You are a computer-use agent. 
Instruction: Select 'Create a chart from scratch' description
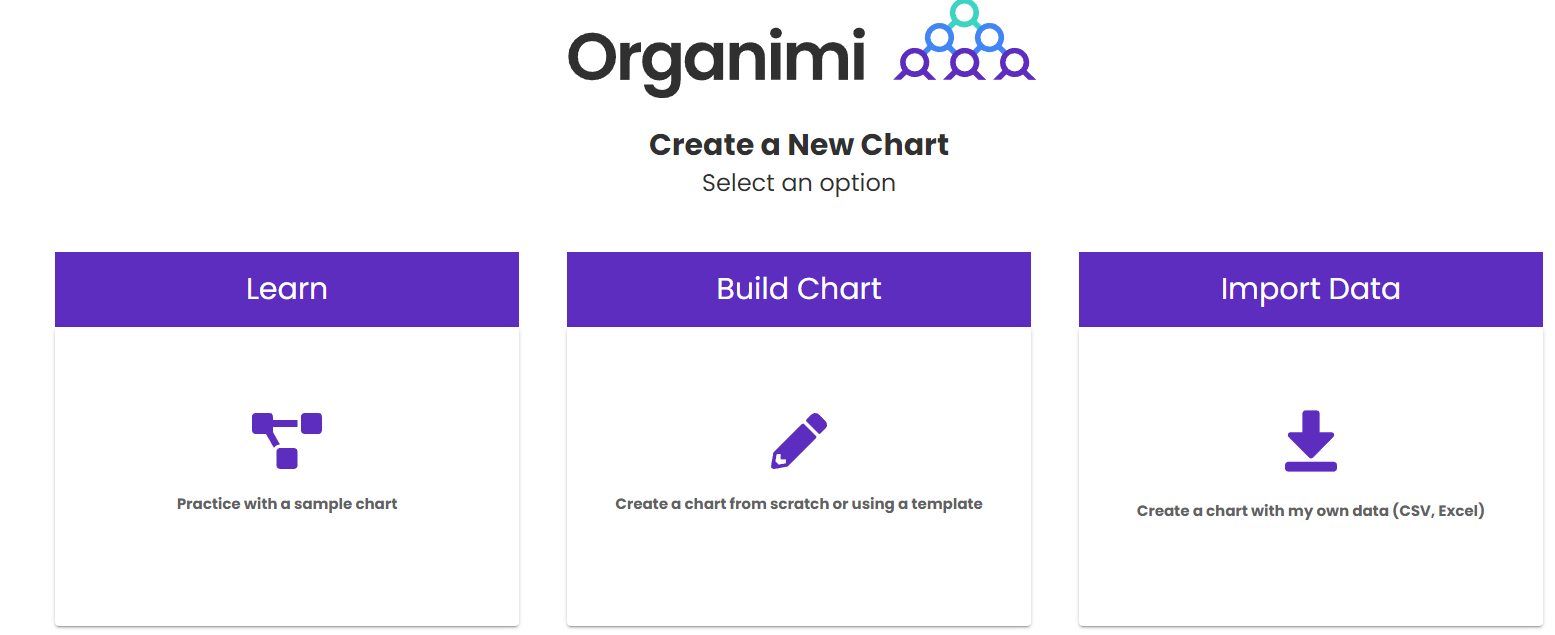click(799, 504)
